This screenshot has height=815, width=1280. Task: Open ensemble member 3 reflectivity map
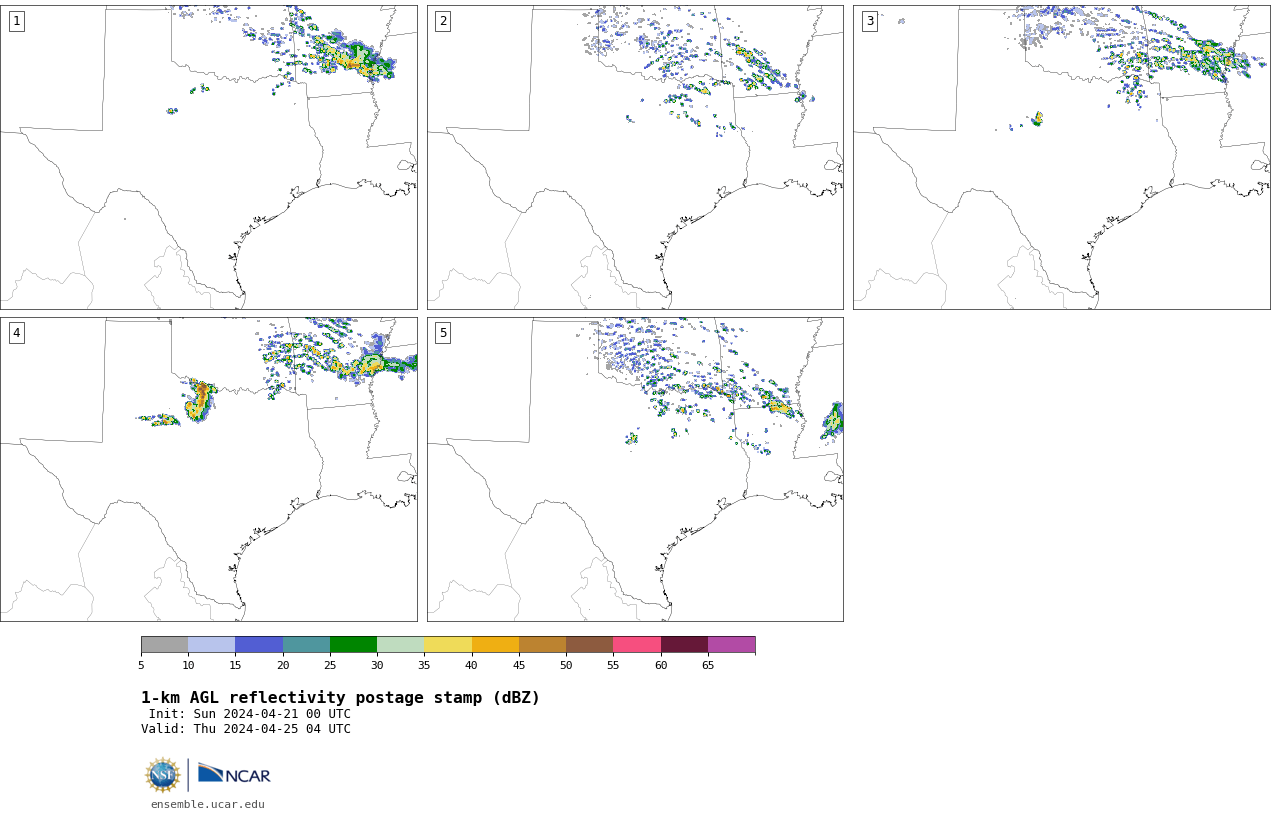click(1061, 157)
